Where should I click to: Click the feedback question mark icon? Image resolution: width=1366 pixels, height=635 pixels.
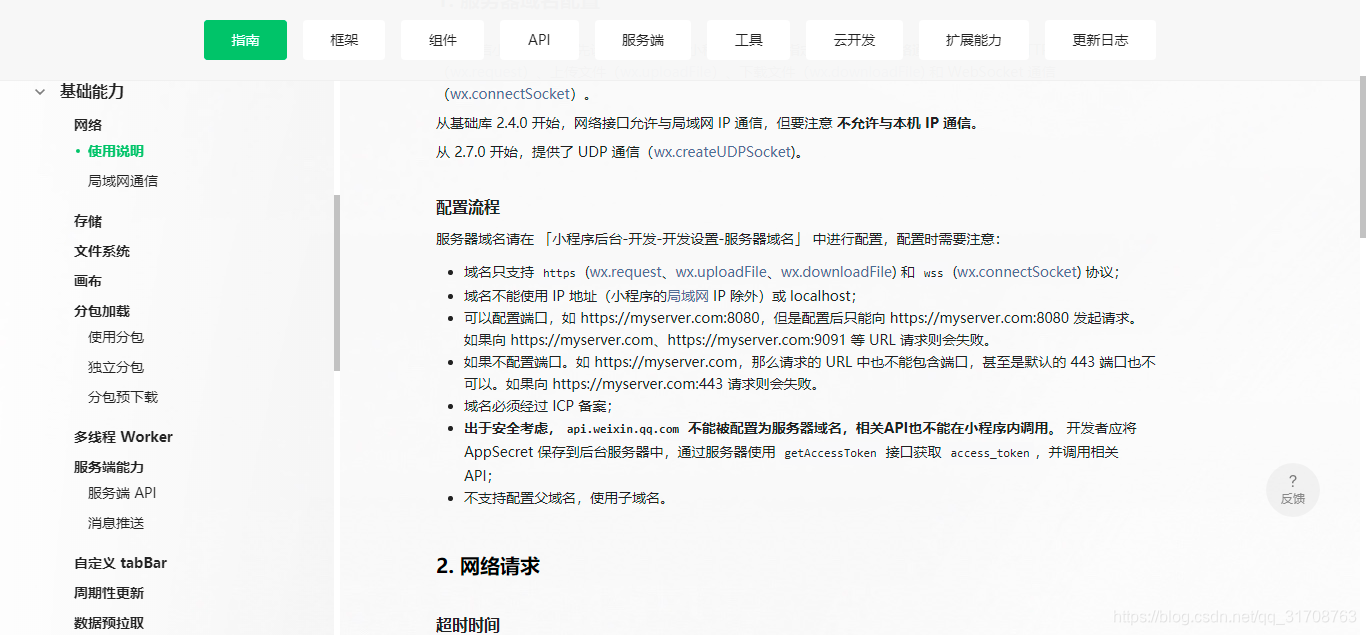coord(1292,479)
